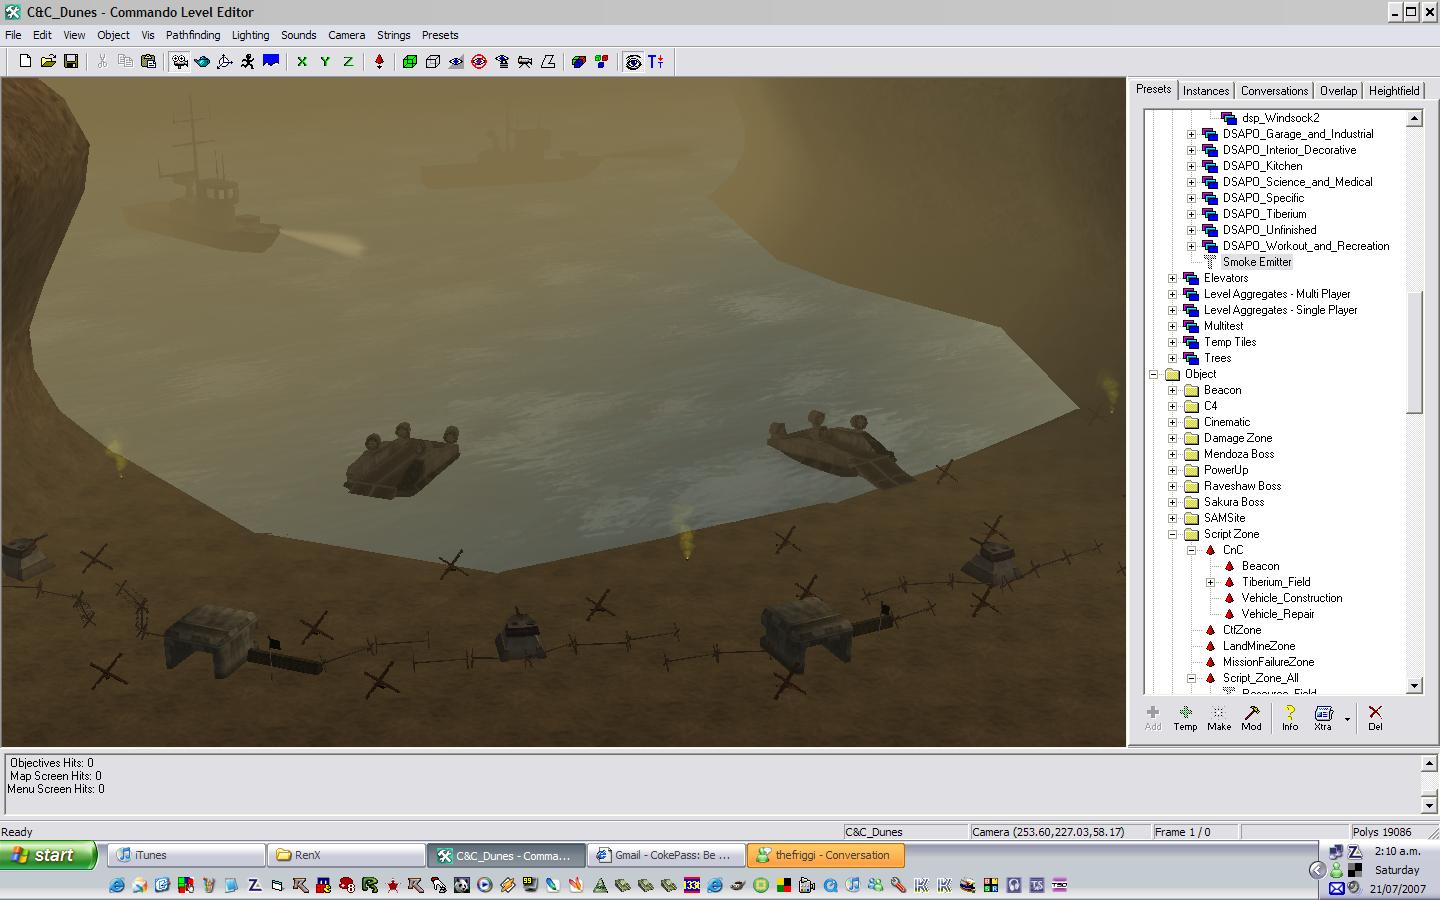The image size is (1440, 900).
Task: Select the Vehicle_Construction script zone
Action: pos(1291,598)
